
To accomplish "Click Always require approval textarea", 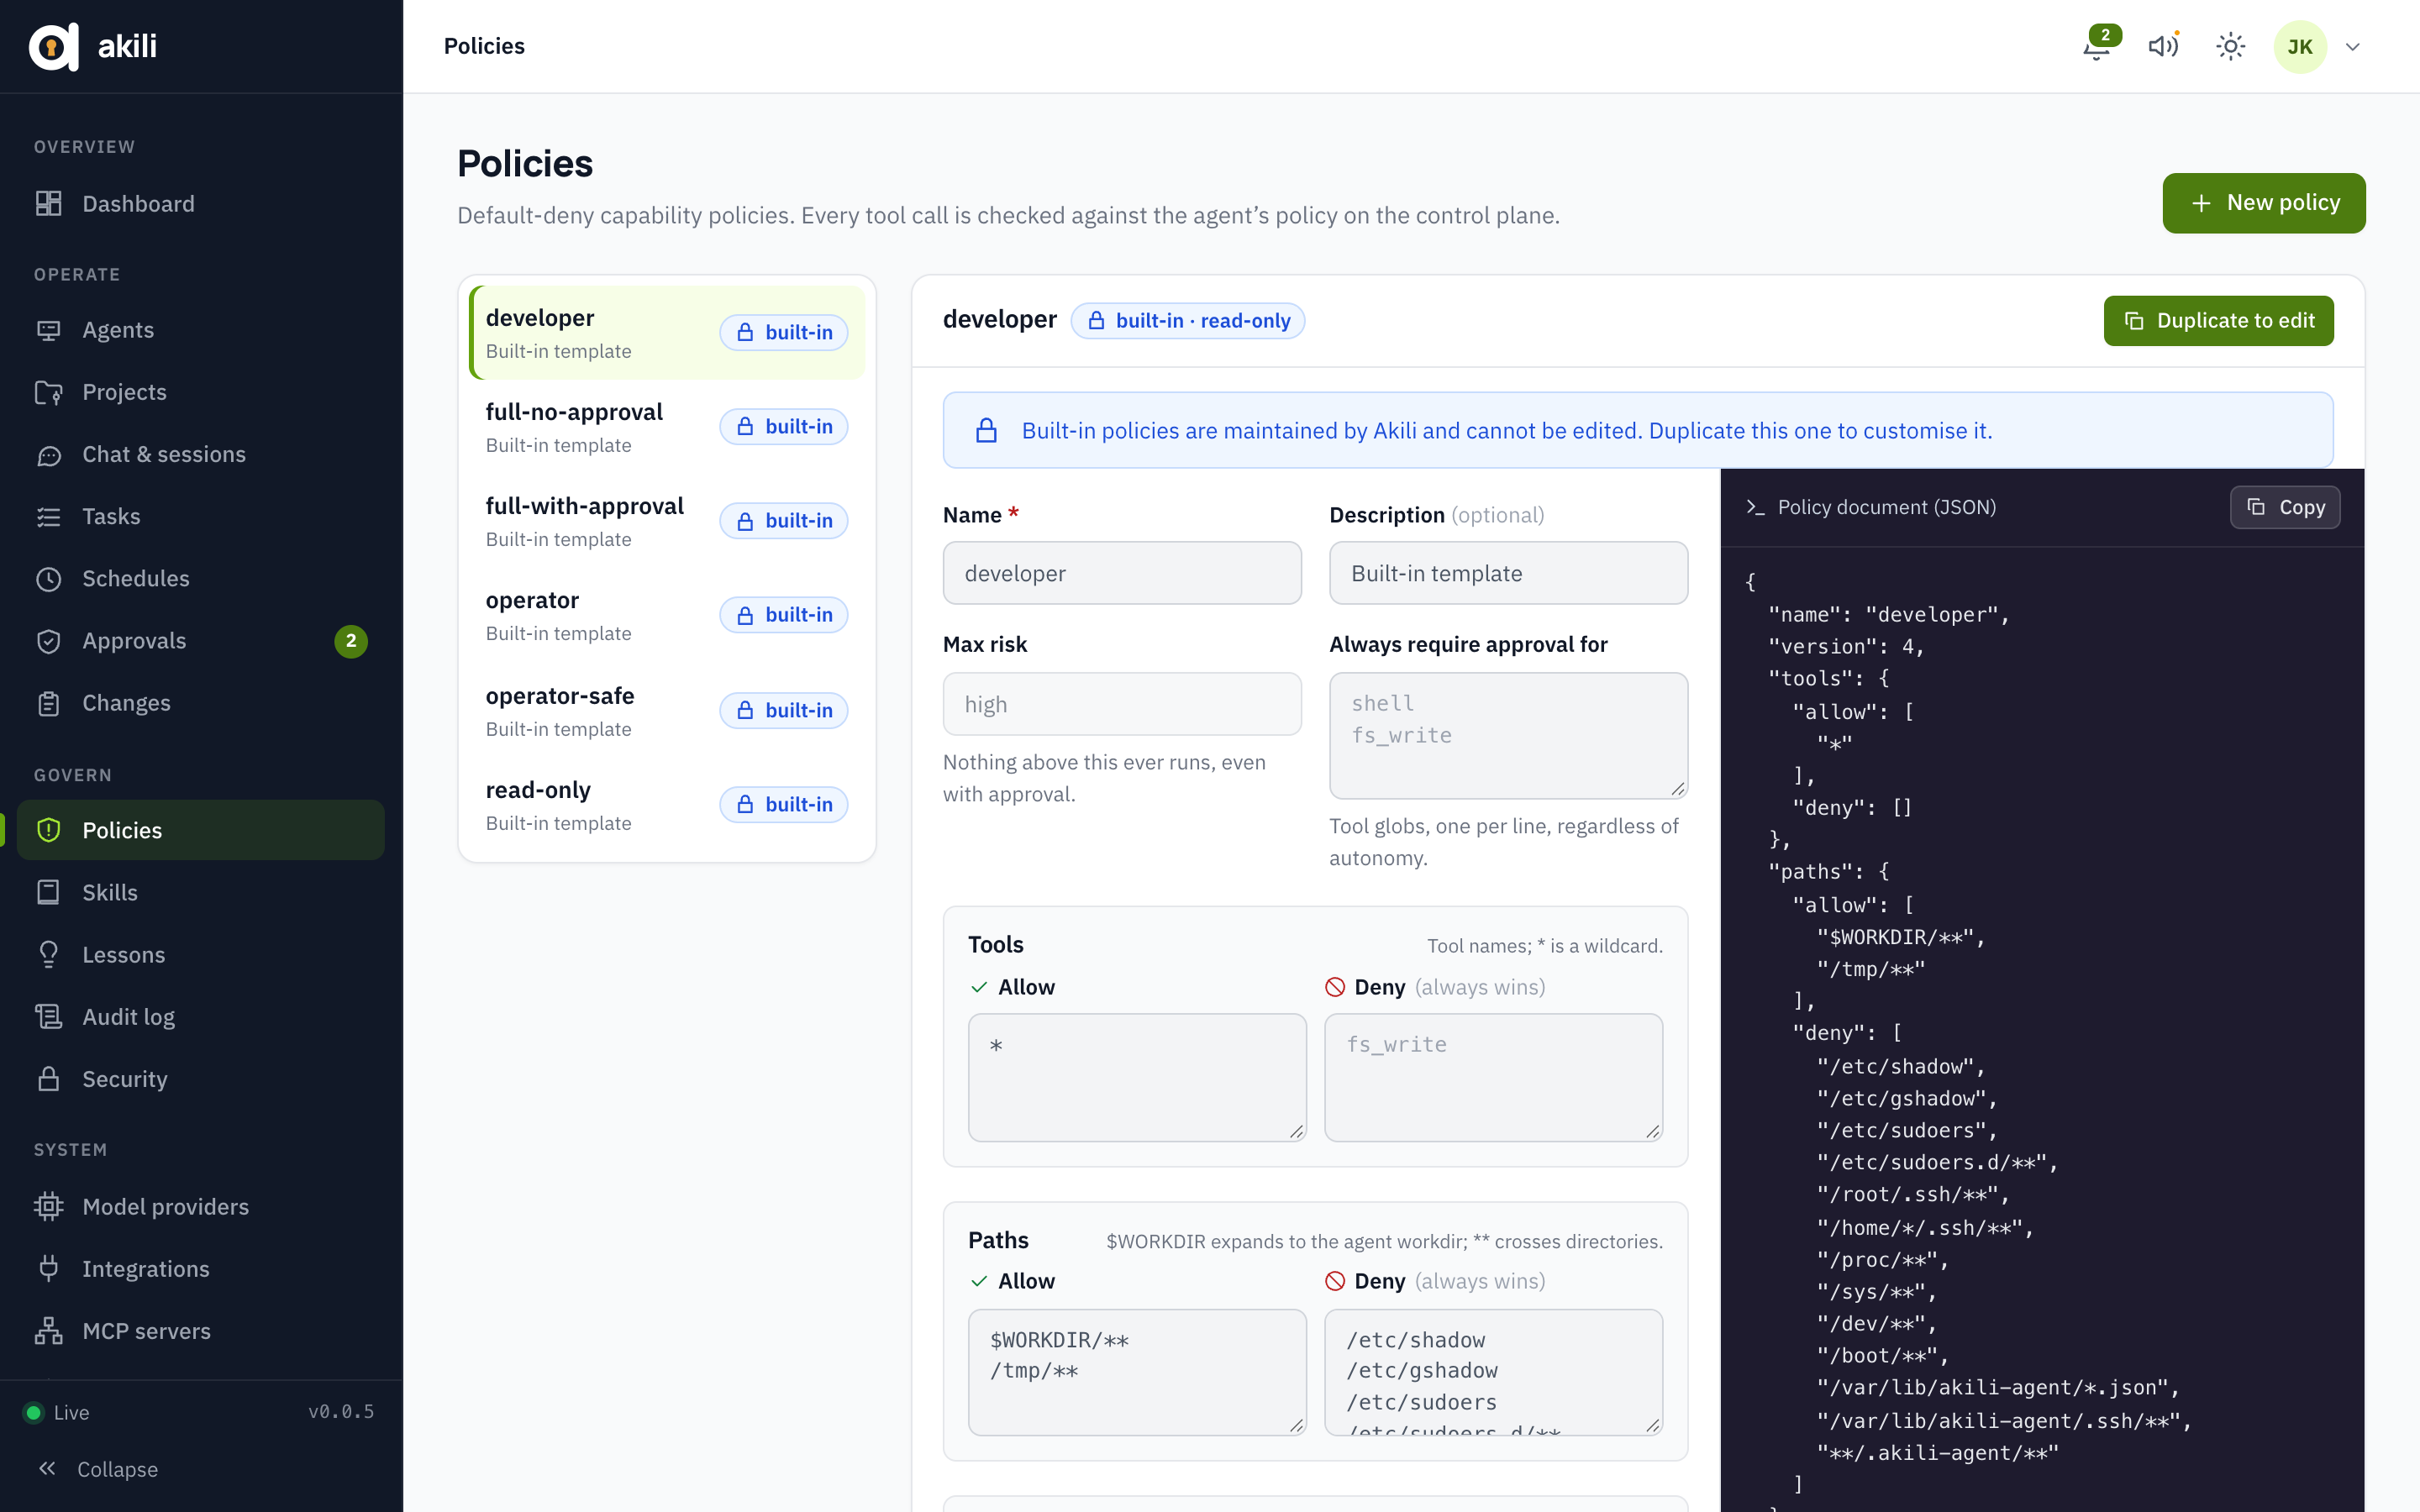I will [x=1508, y=735].
